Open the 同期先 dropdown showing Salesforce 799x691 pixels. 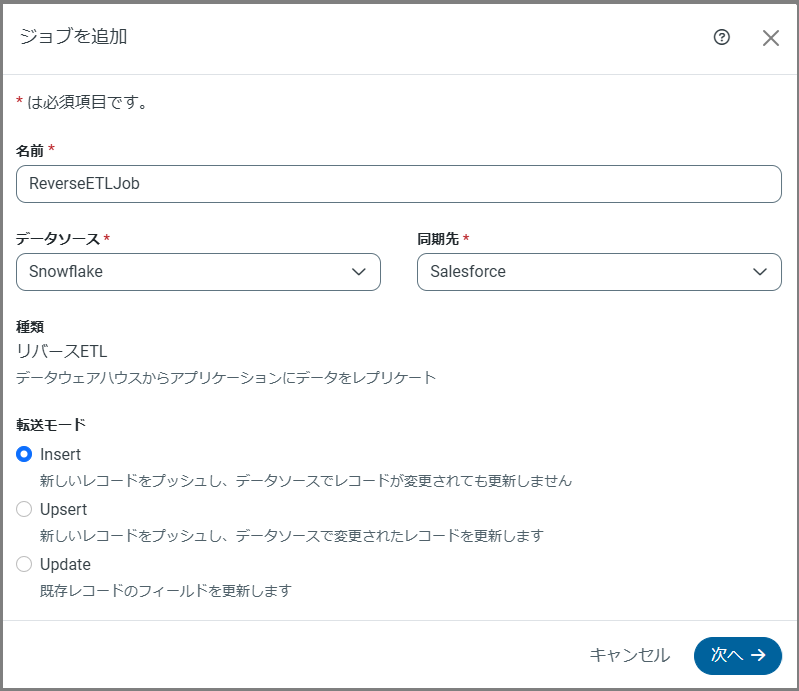(x=598, y=272)
